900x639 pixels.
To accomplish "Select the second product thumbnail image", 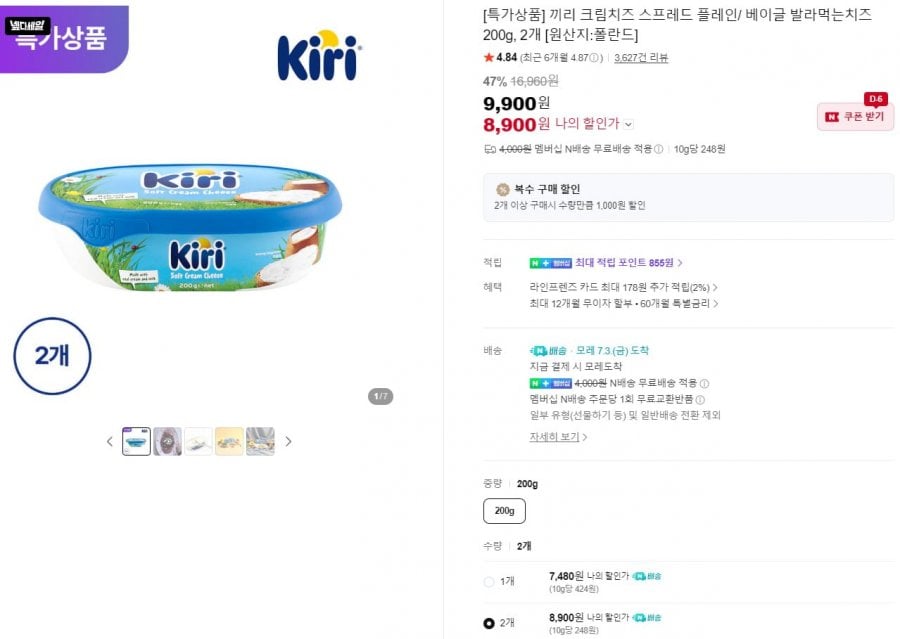I will [167, 442].
